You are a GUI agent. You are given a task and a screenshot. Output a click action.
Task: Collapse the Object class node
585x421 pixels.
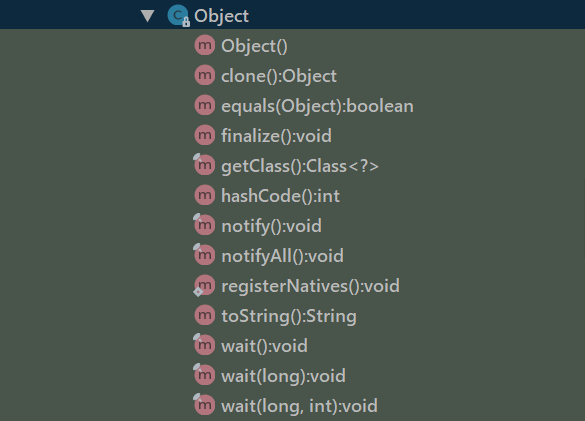[x=147, y=16]
